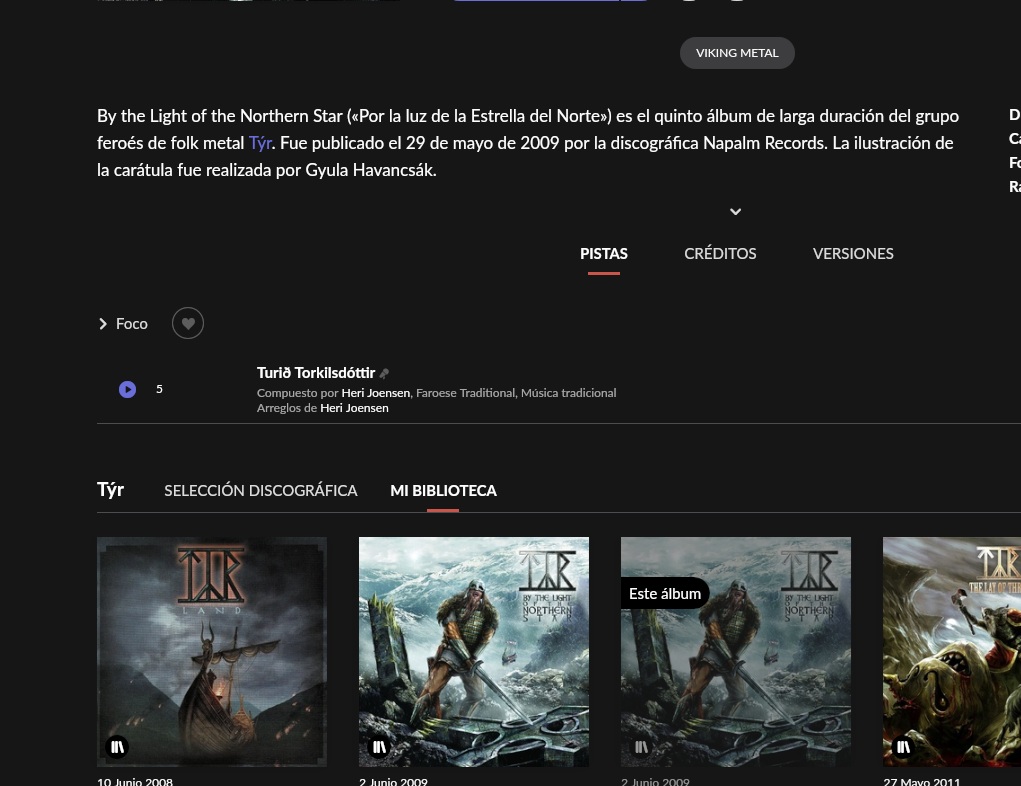Click library icon on Land album cover
The width and height of the screenshot is (1021, 786).
pyautogui.click(x=117, y=747)
